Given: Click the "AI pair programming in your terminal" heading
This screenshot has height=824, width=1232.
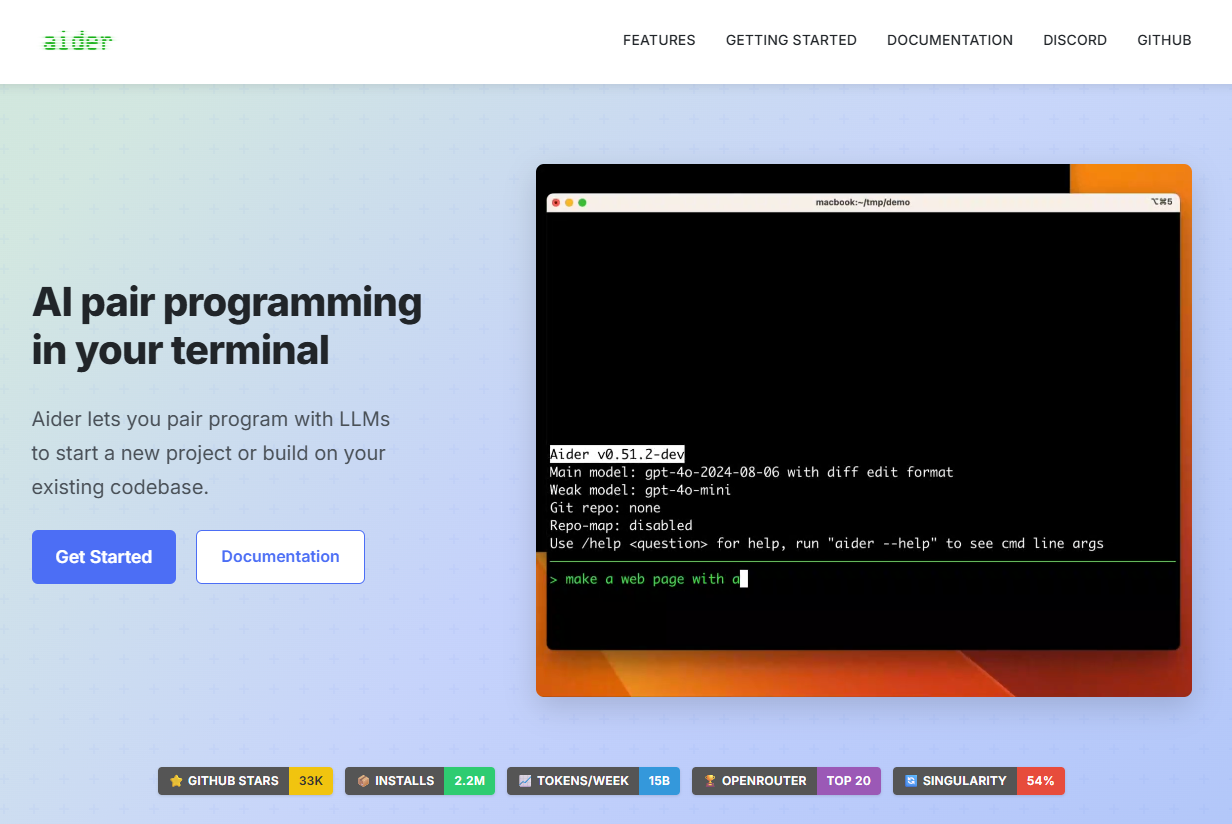Looking at the screenshot, I should 227,326.
